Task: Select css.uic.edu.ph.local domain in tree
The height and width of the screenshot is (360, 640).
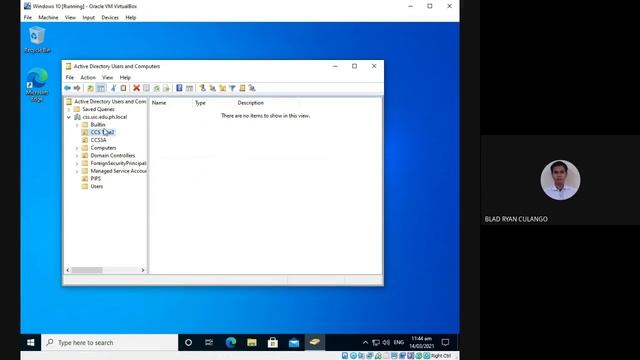Action: [x=104, y=117]
